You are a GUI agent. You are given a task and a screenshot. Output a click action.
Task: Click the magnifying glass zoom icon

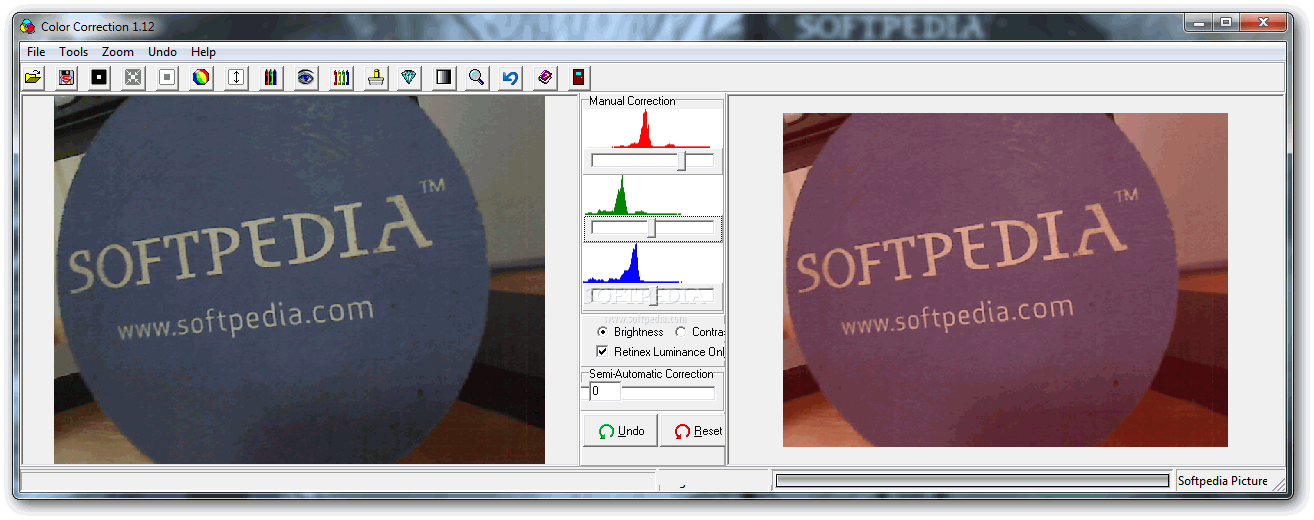(x=477, y=77)
